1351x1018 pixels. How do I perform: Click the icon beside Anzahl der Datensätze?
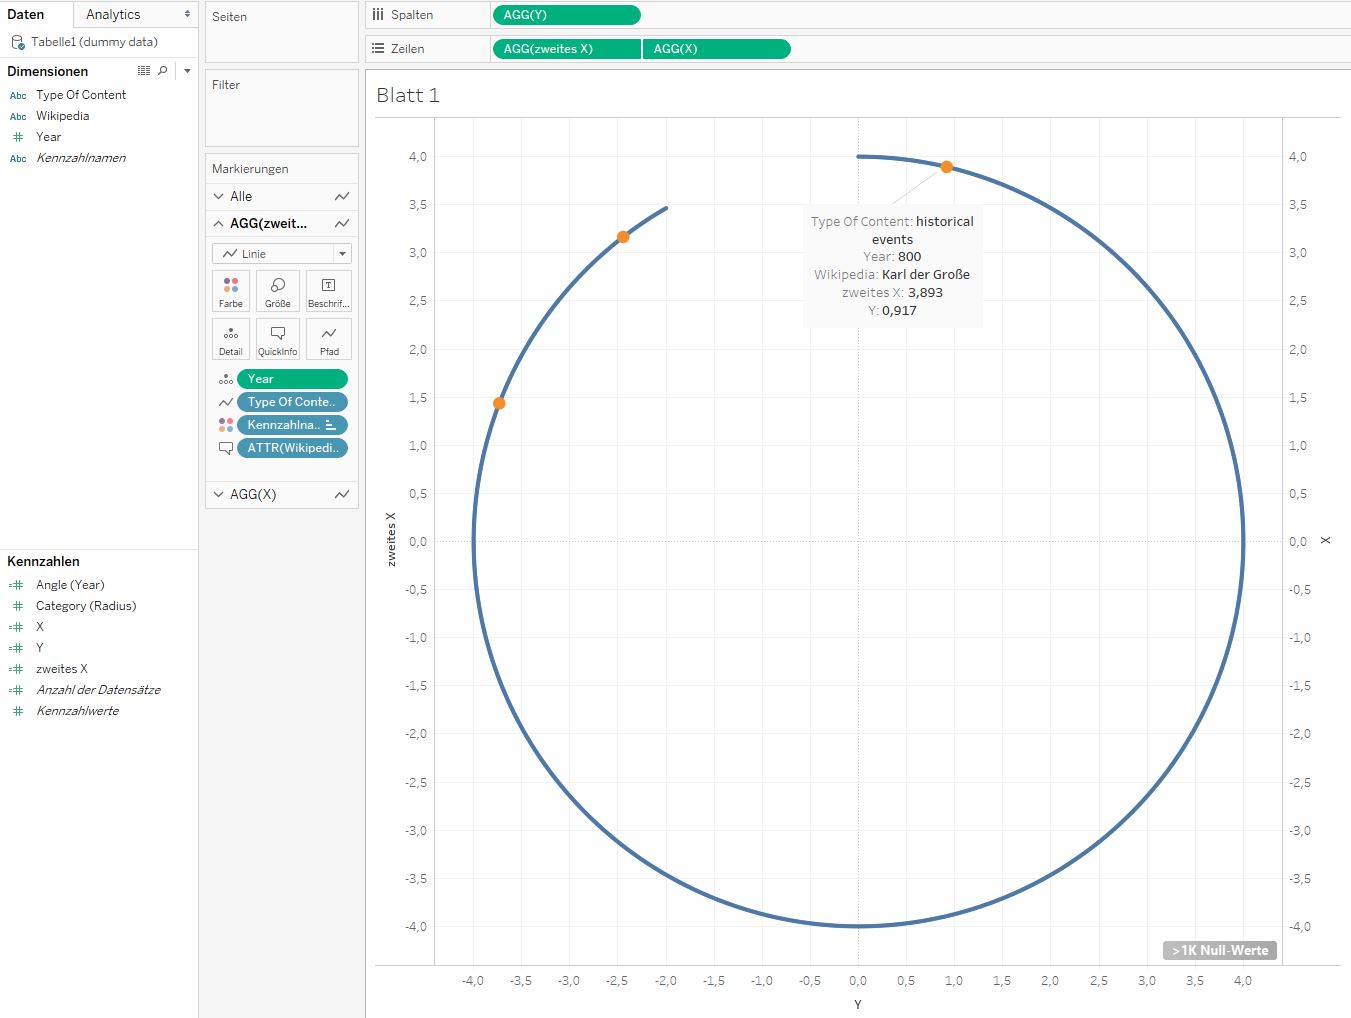coord(16,690)
